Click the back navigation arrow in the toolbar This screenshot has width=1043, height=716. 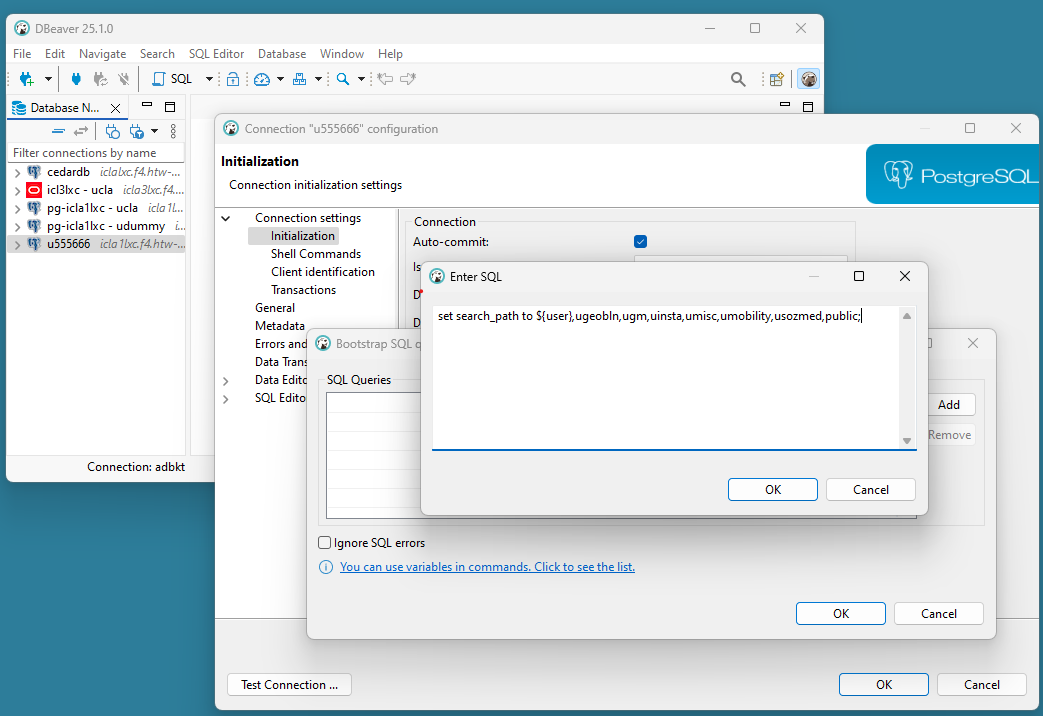(x=385, y=79)
